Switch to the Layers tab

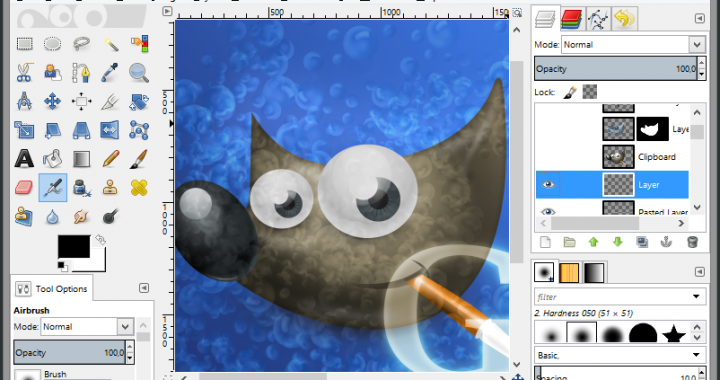[x=546, y=20]
